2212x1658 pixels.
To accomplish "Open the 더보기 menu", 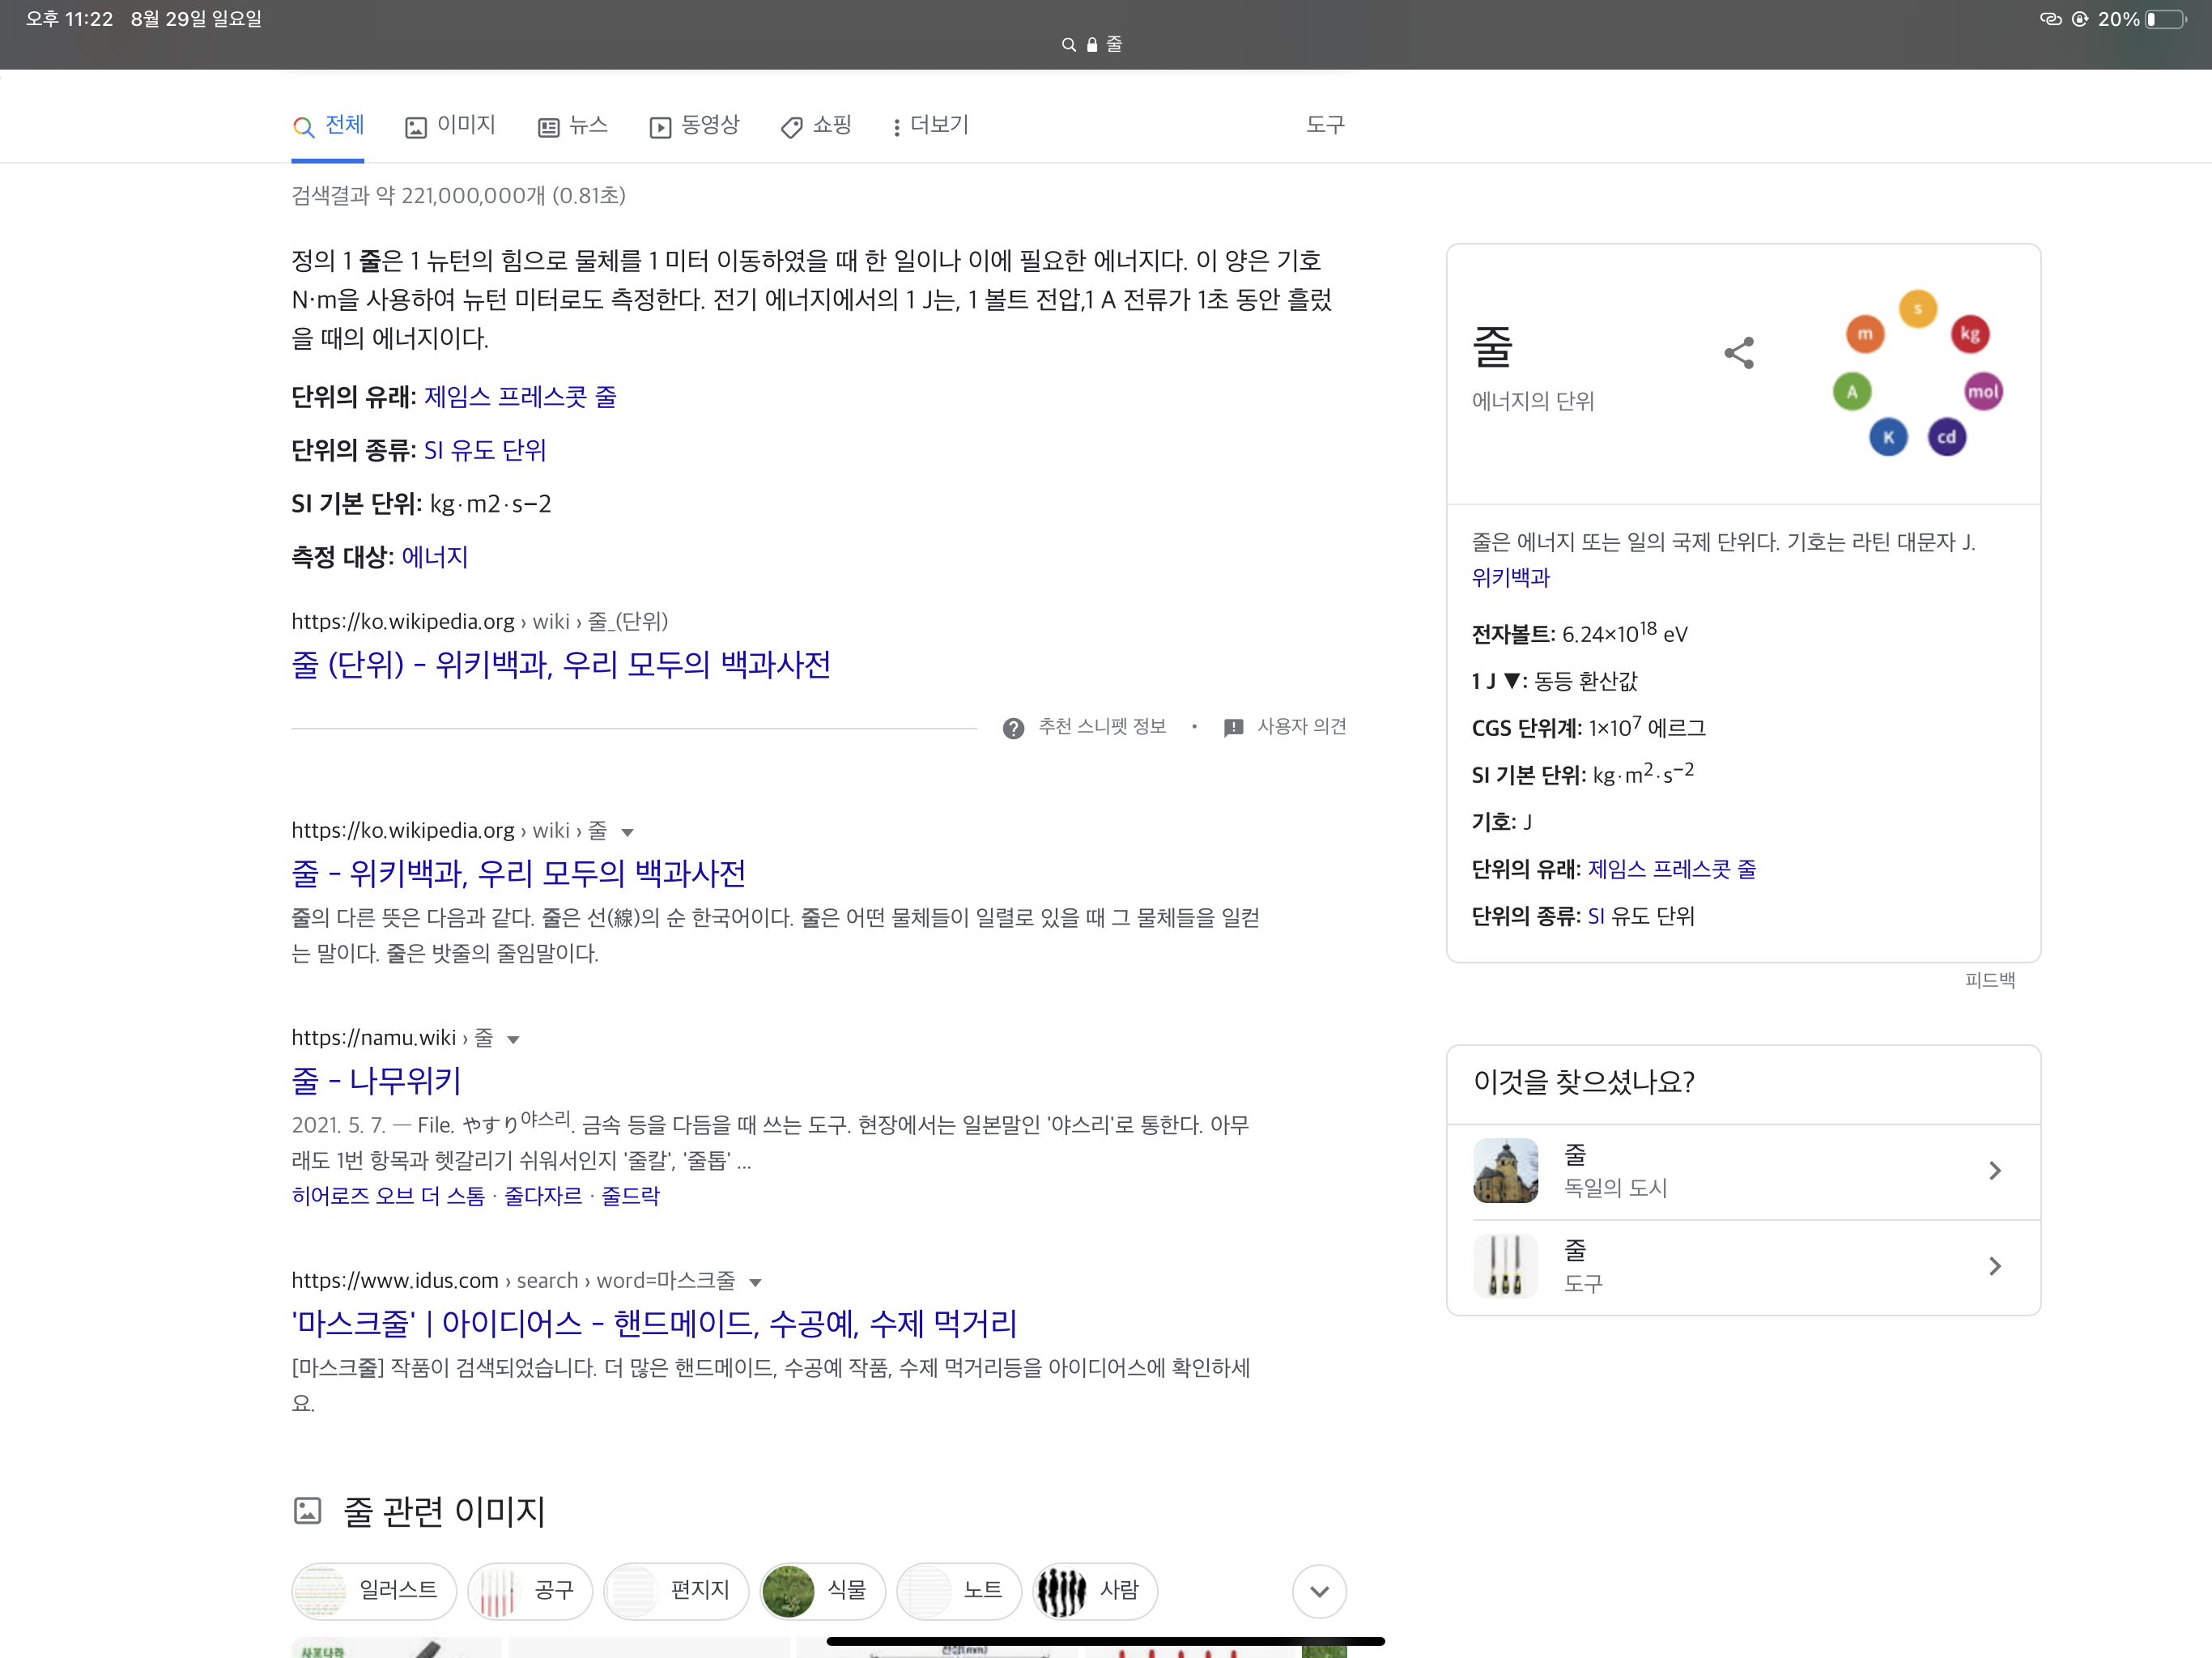I will point(930,125).
